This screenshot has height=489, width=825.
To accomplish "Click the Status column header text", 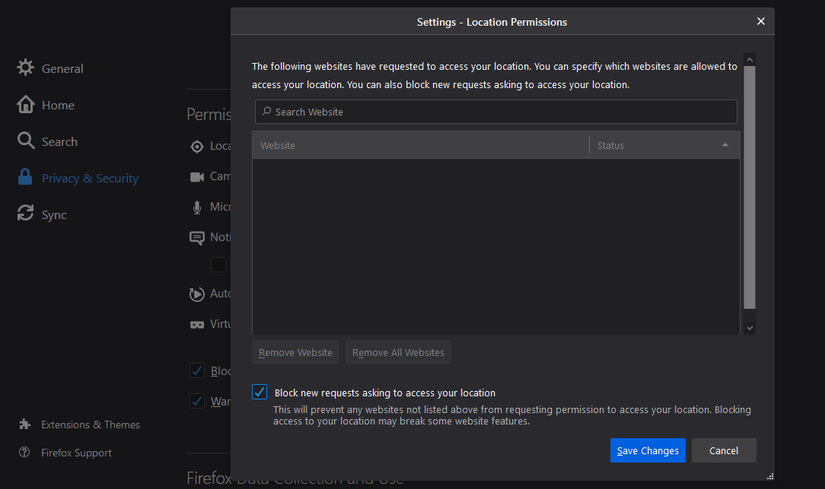I will pyautogui.click(x=610, y=145).
